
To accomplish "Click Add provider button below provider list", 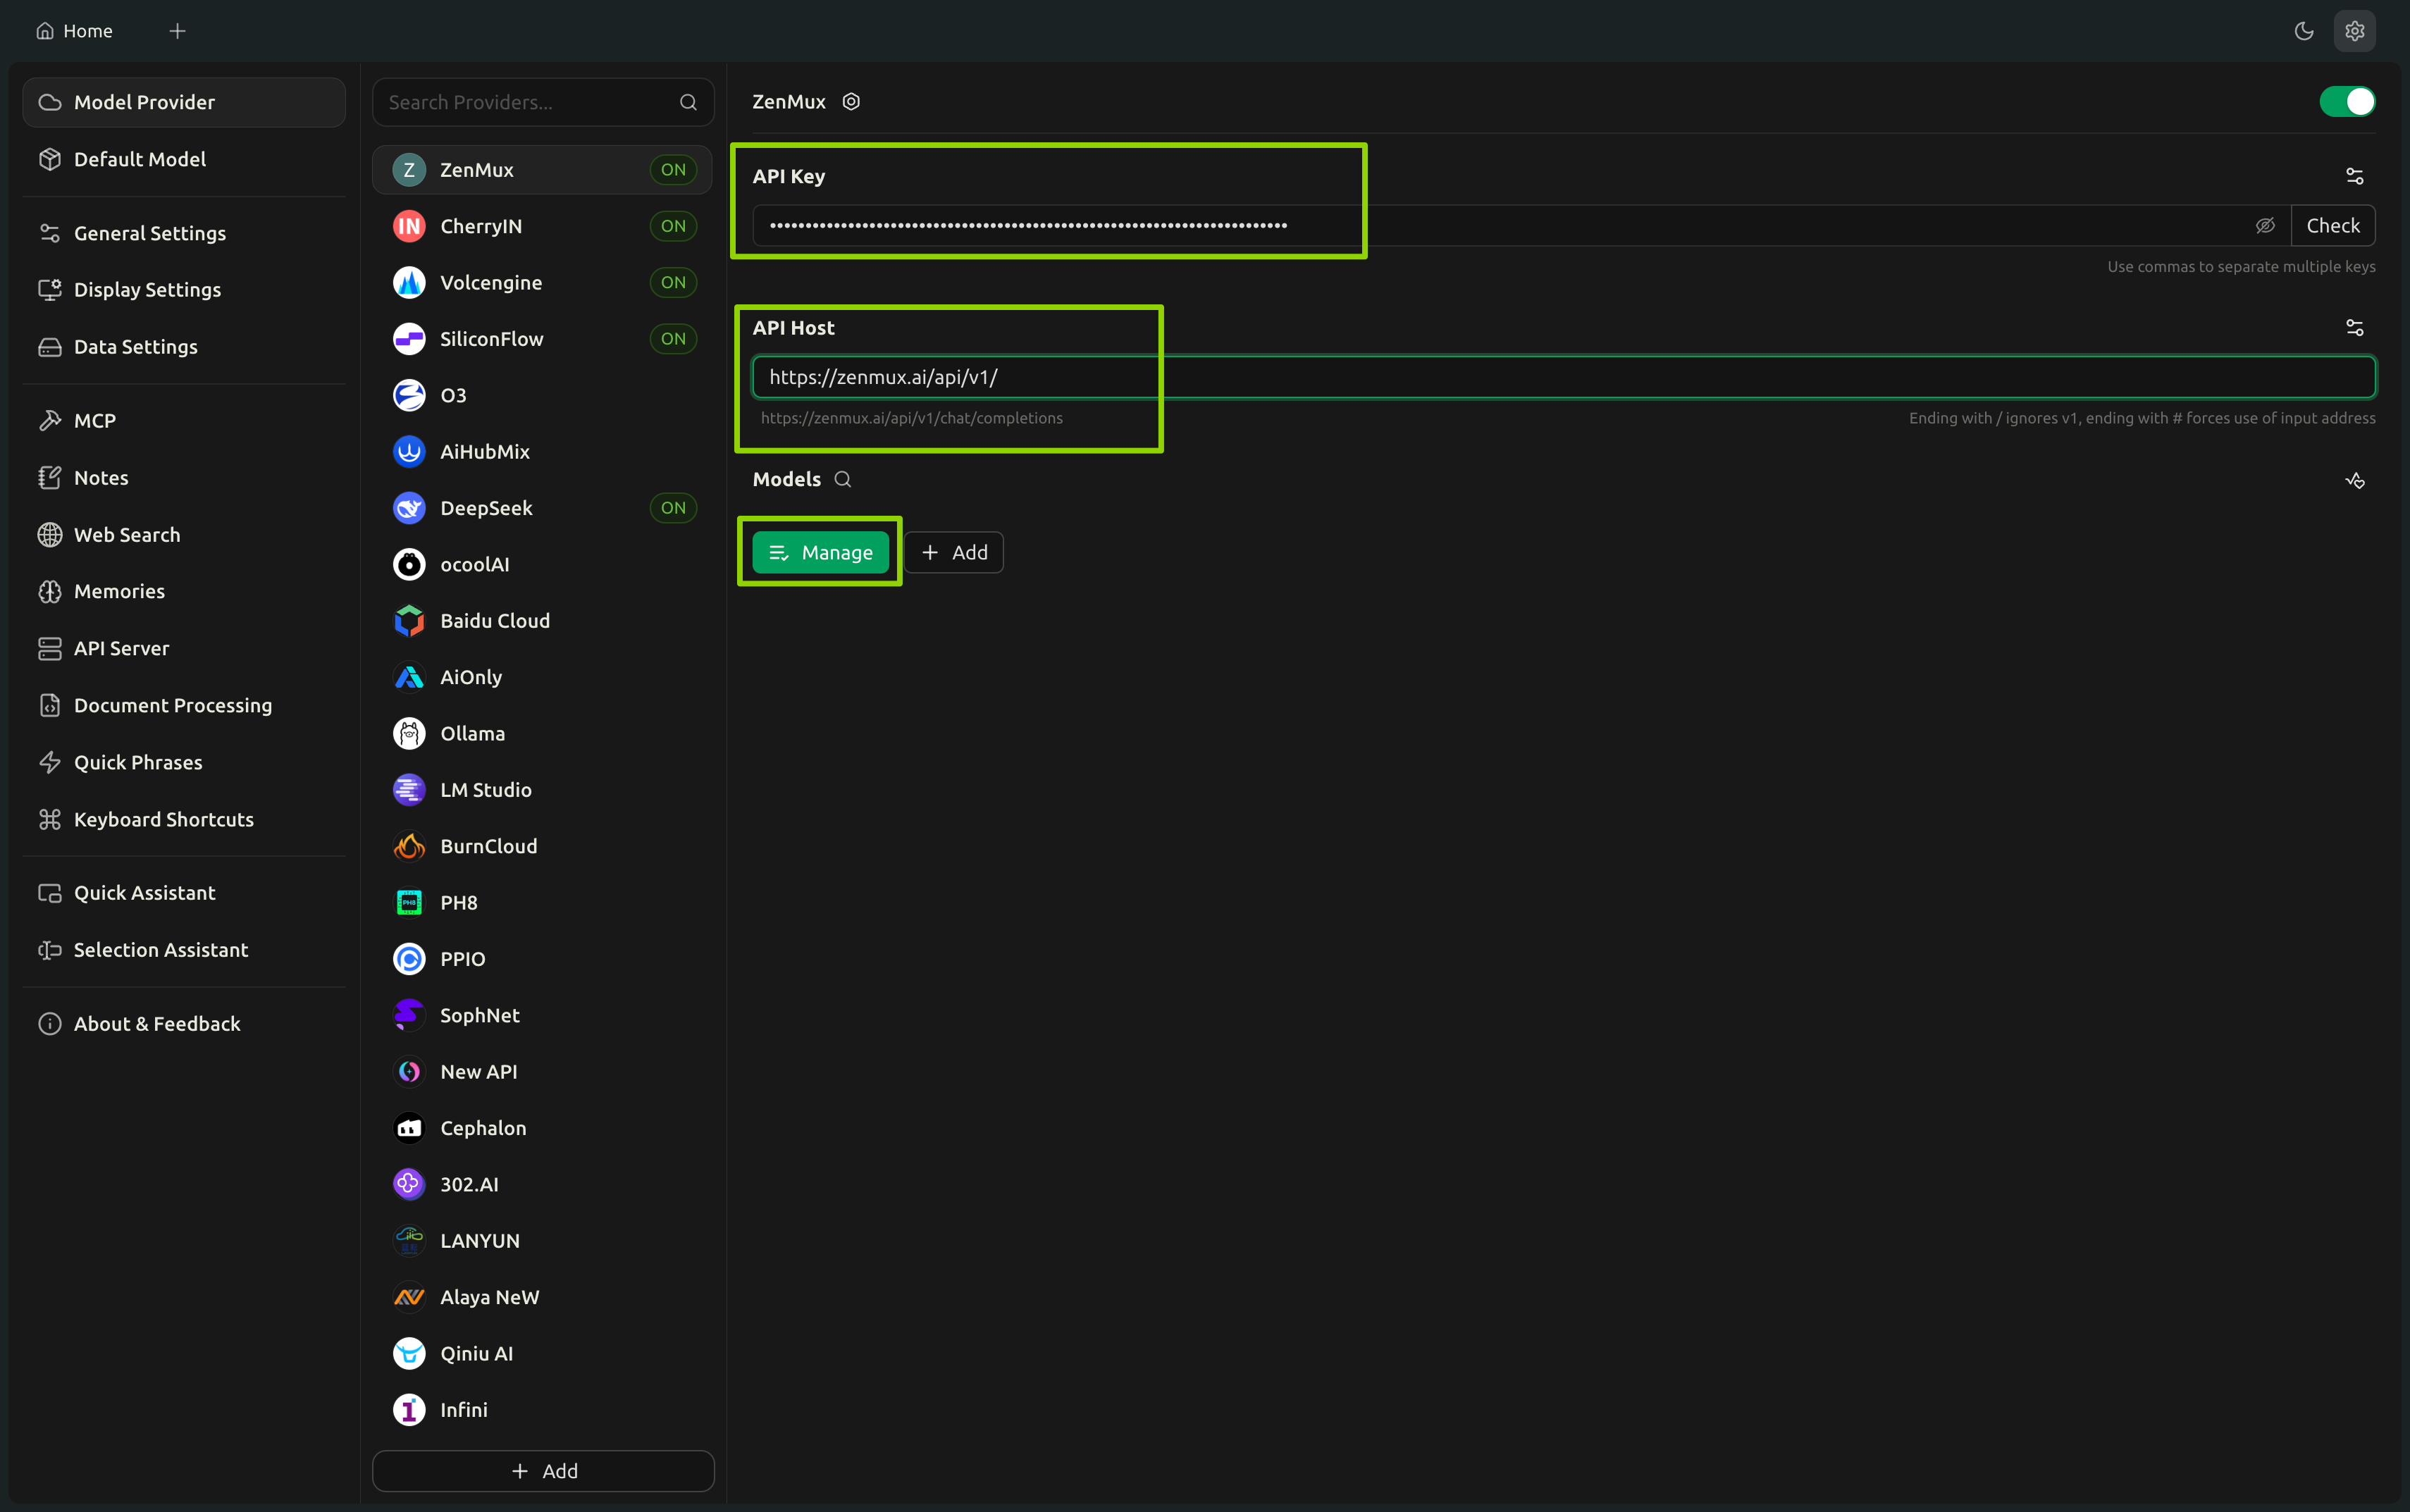I will (543, 1471).
